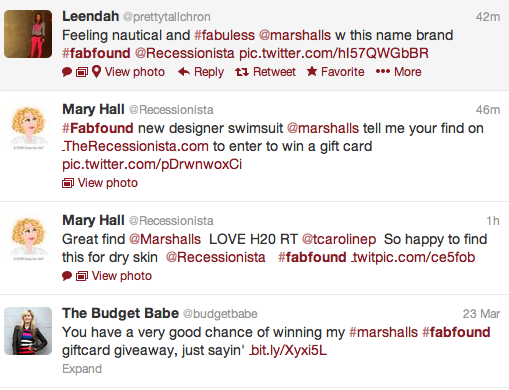The image size is (509, 390).
Task: Click the photo media icon on Leendah's tweet
Action: (82, 72)
